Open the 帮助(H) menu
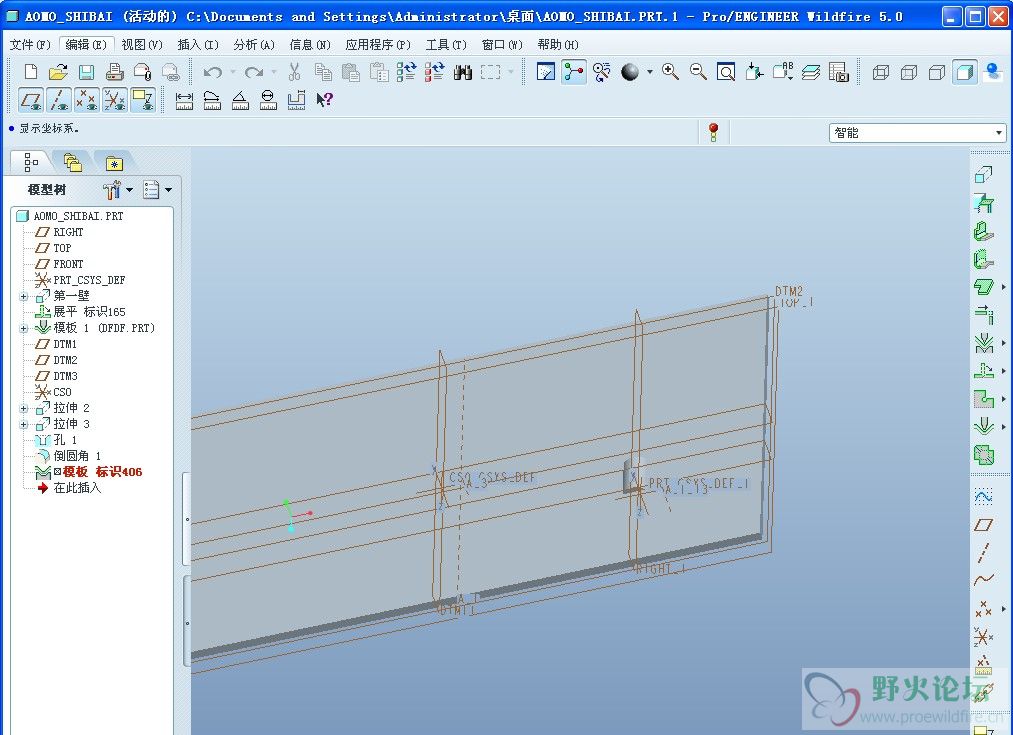Image resolution: width=1013 pixels, height=735 pixels. pyautogui.click(x=558, y=45)
